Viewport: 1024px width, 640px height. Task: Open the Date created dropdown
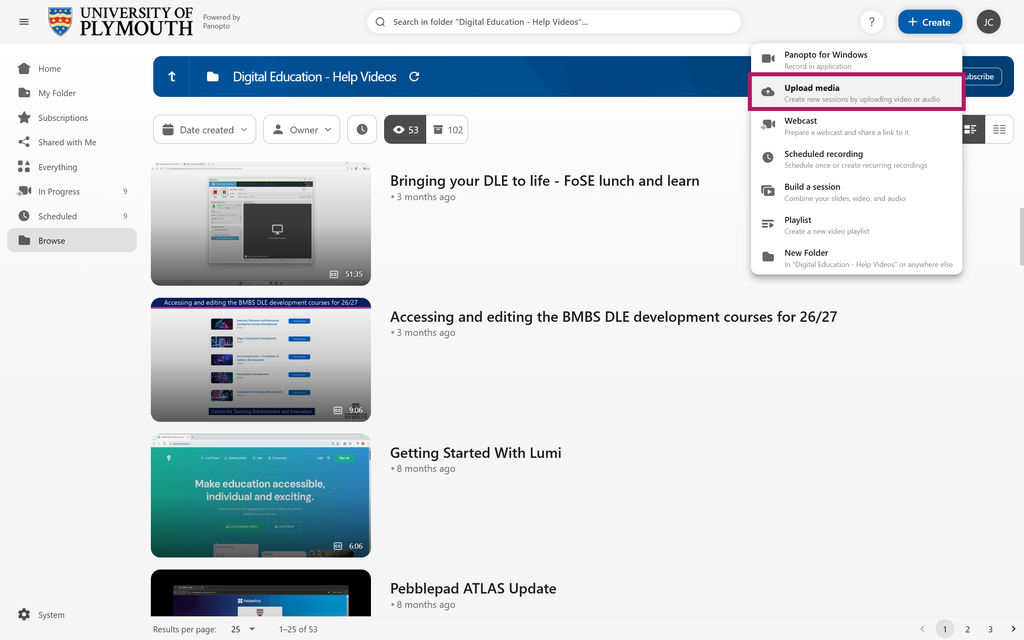tap(204, 129)
